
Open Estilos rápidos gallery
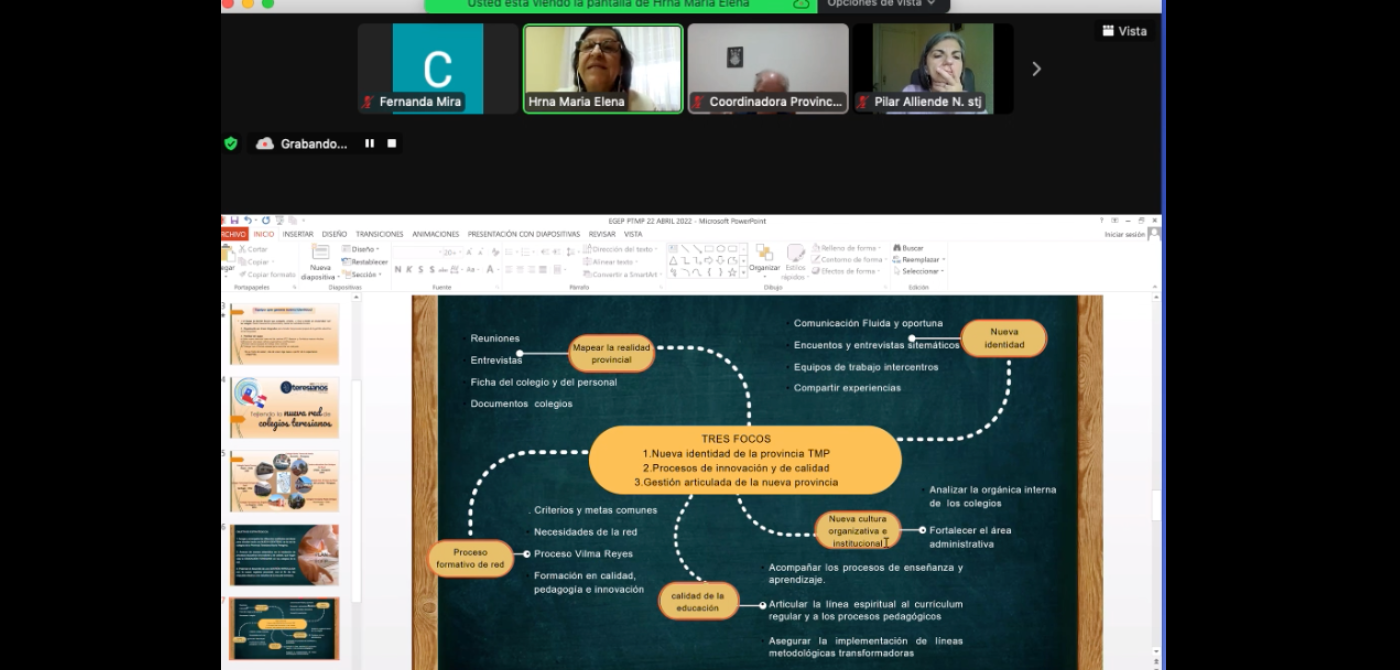pos(796,256)
